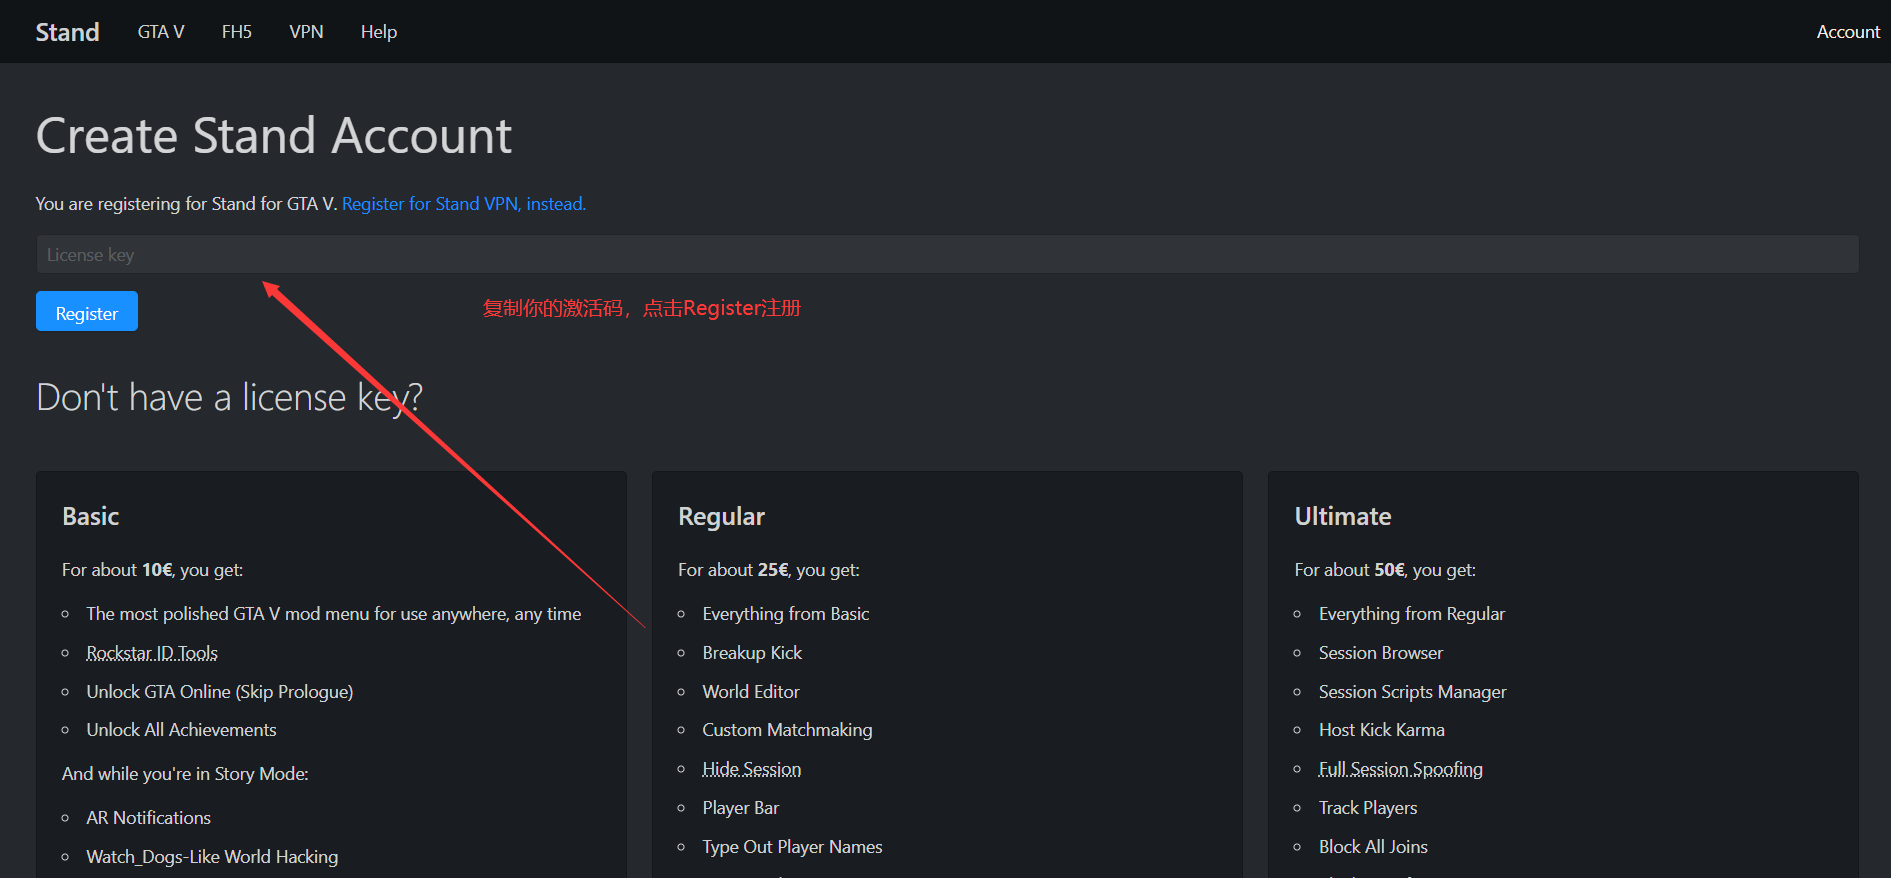Open the Stand home logo link
Screen dimensions: 1891x878
[x=67, y=32]
